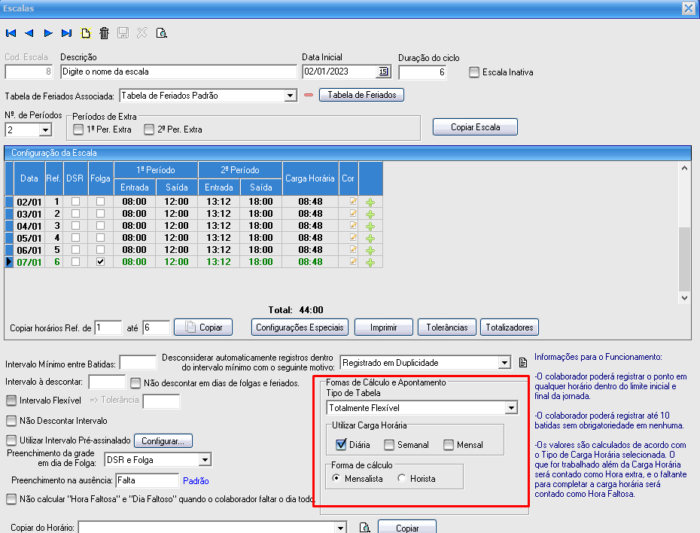
Task: Click green plus icon on row 02/01
Action: tap(371, 202)
